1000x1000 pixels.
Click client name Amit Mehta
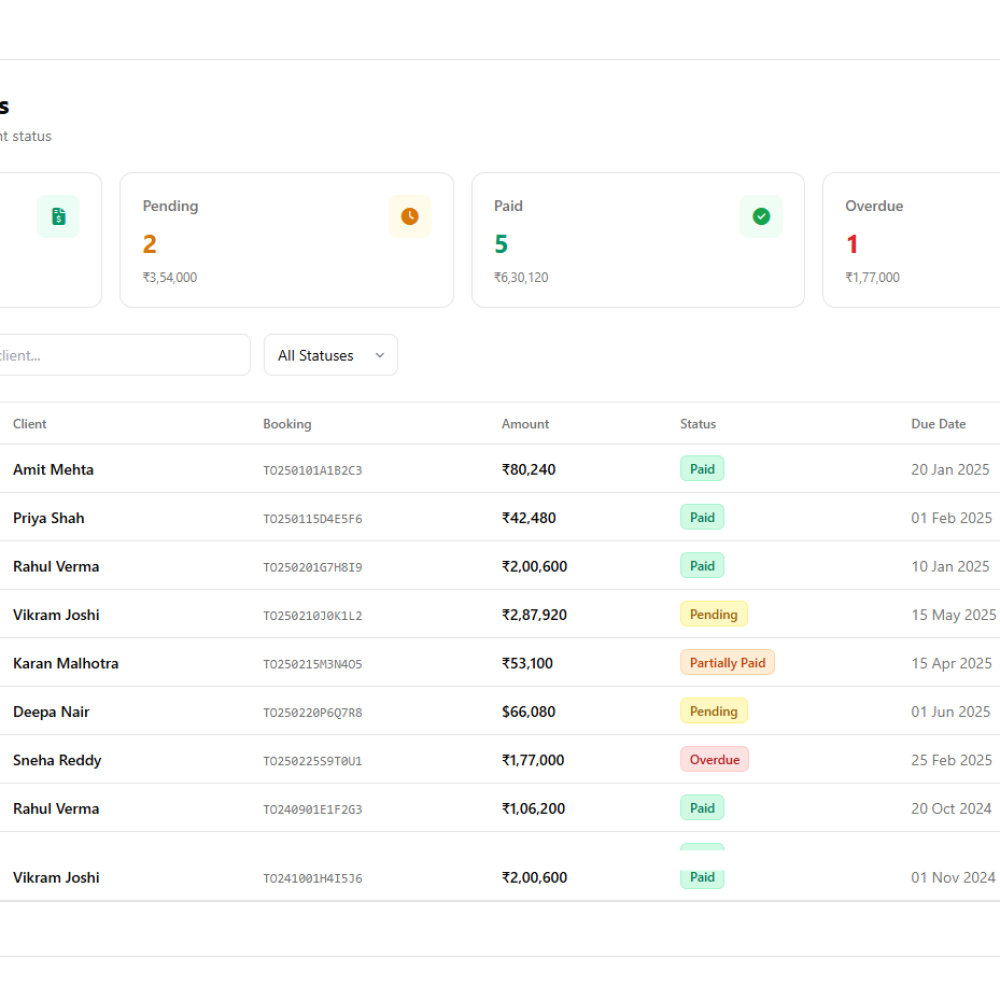(x=53, y=469)
